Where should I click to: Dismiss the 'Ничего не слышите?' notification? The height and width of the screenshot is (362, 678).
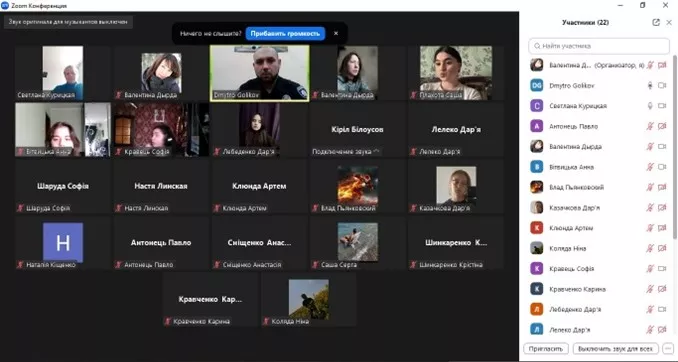(336, 33)
